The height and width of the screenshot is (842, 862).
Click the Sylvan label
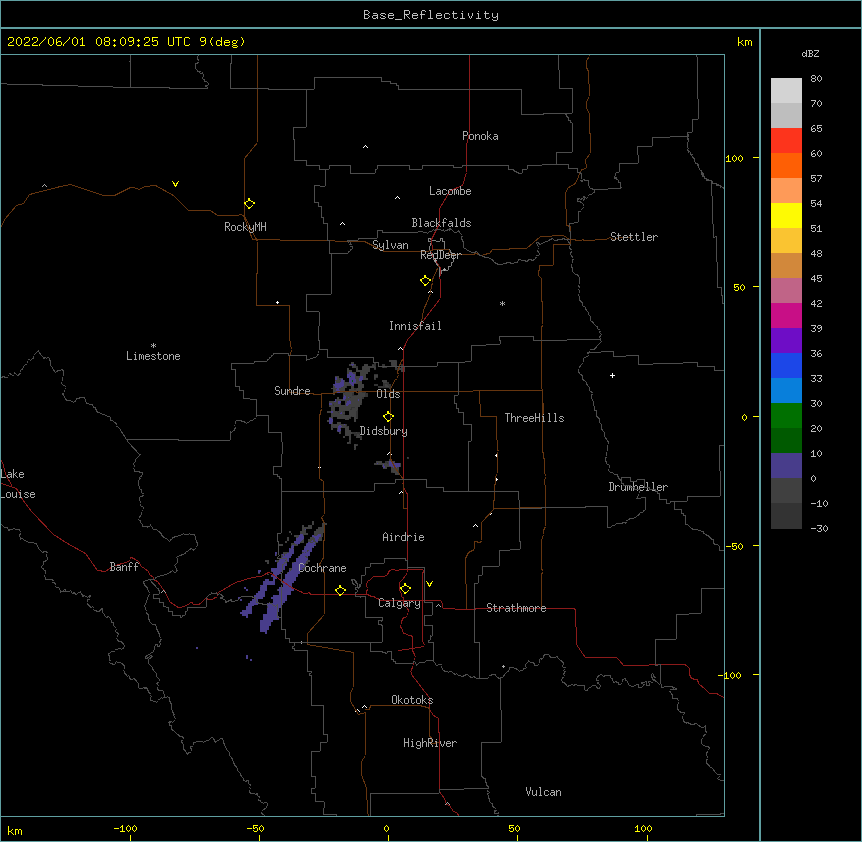(390, 245)
